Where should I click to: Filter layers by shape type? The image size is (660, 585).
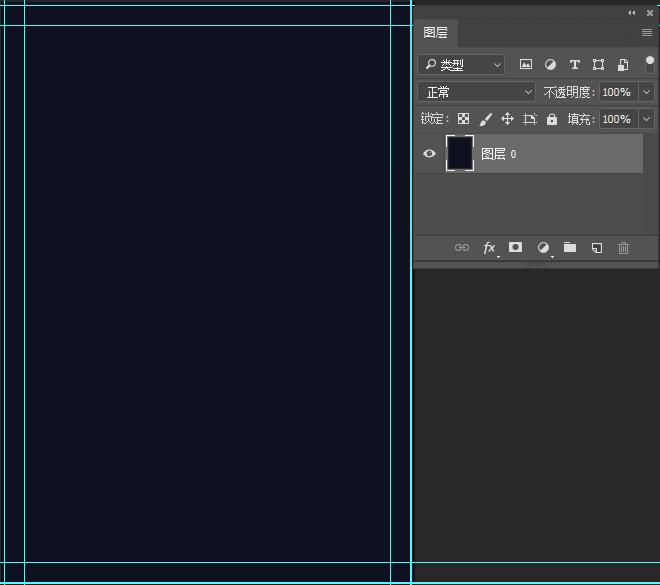[598, 65]
